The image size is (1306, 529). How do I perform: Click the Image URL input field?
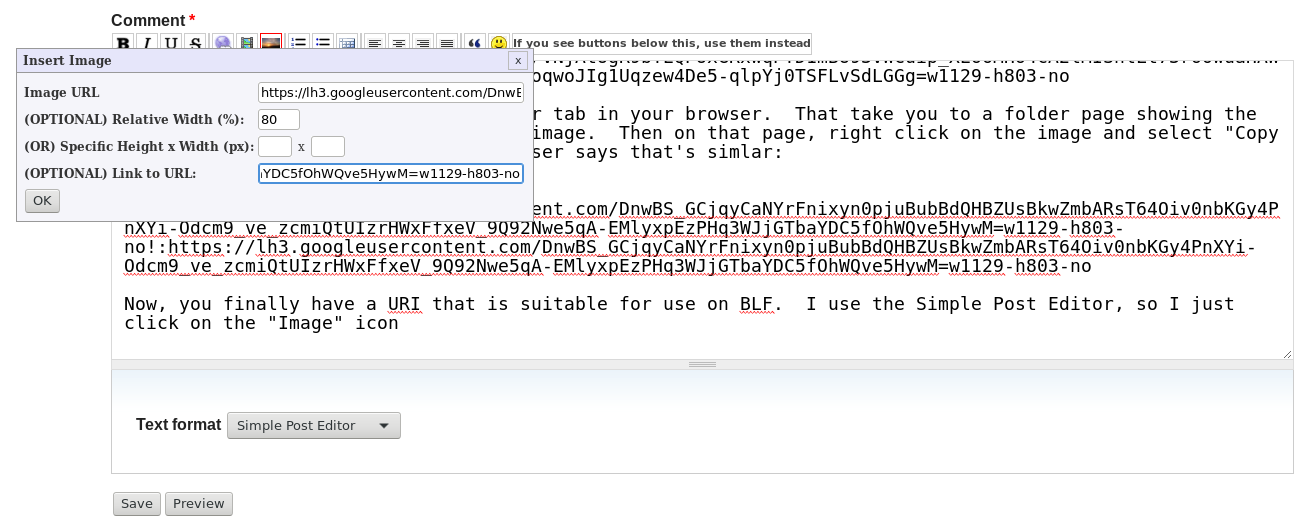(391, 93)
